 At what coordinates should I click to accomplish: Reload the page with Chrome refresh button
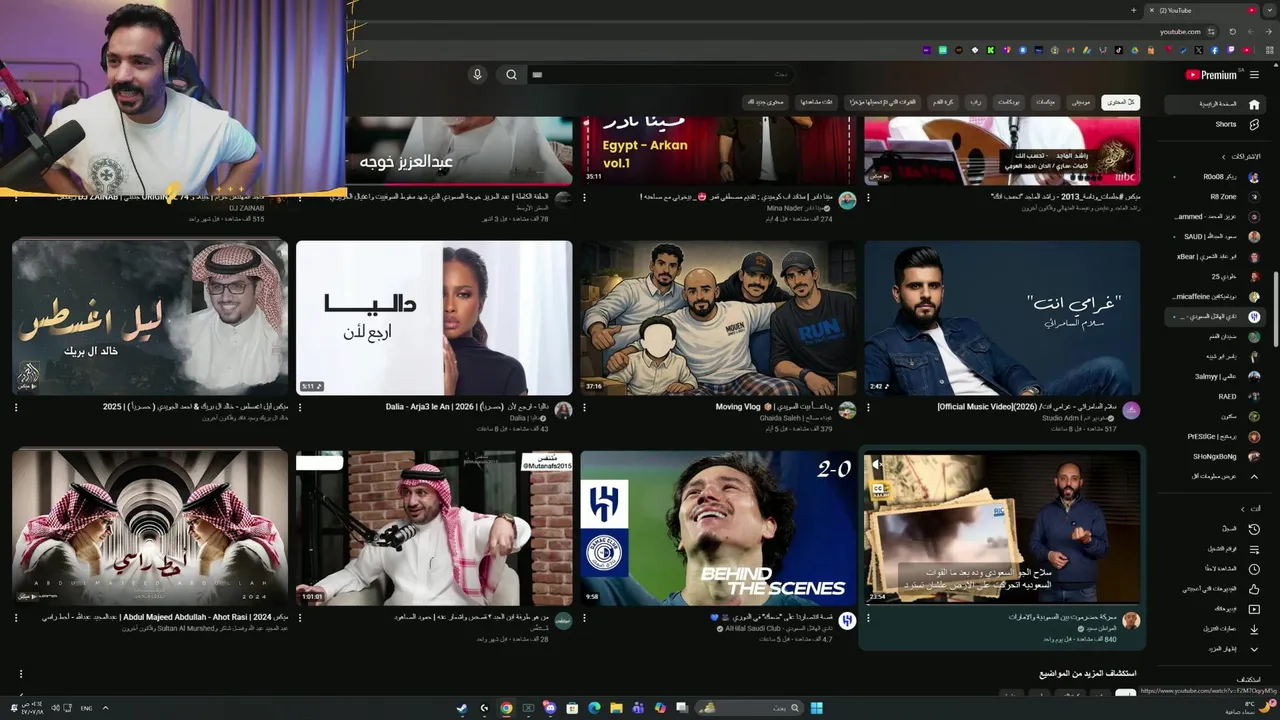click(1233, 32)
